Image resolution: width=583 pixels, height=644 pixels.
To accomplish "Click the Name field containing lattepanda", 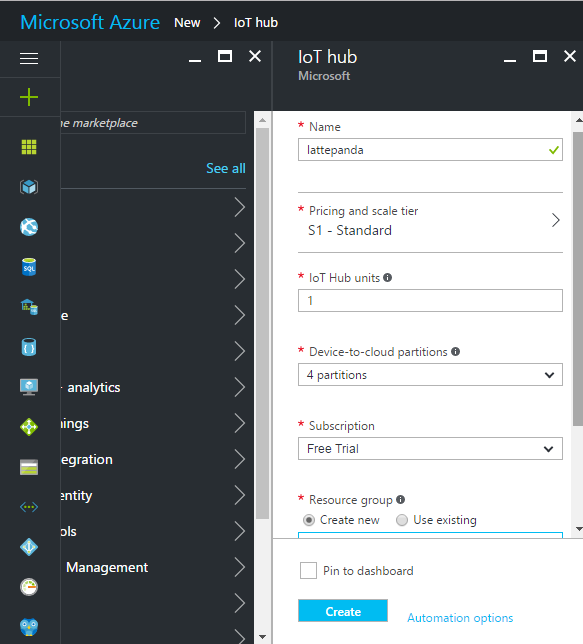I will click(430, 150).
